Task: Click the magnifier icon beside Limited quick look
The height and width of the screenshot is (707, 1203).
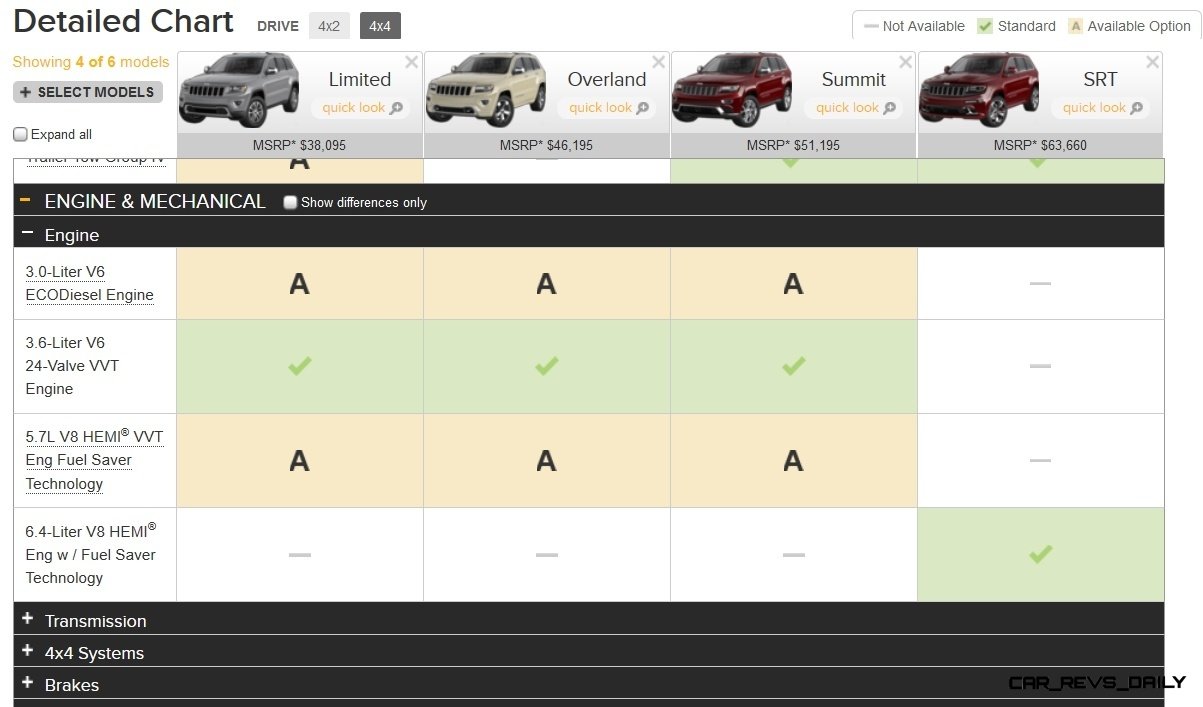Action: 396,108
